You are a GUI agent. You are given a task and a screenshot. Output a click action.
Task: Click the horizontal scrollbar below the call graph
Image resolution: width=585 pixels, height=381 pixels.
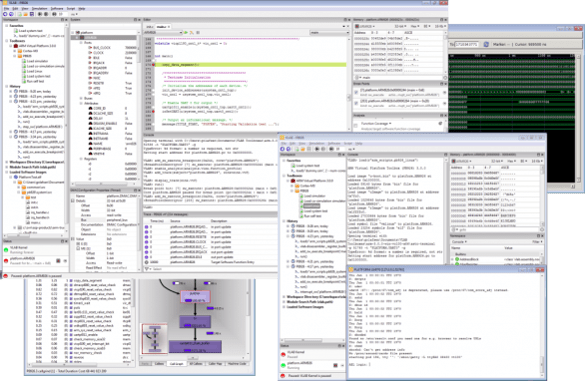(x=193, y=359)
